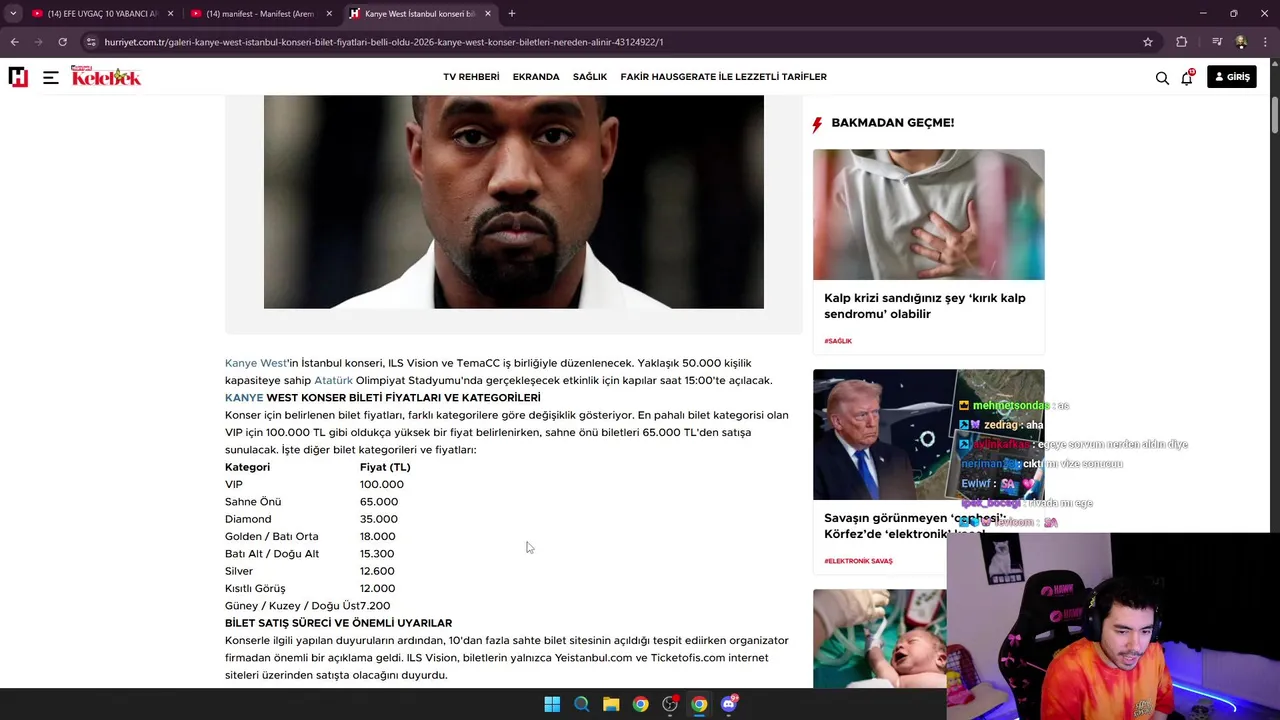Image resolution: width=1280 pixels, height=720 pixels.
Task: Select the Batı Alt / Doğu Alt row
Action: click(x=309, y=554)
